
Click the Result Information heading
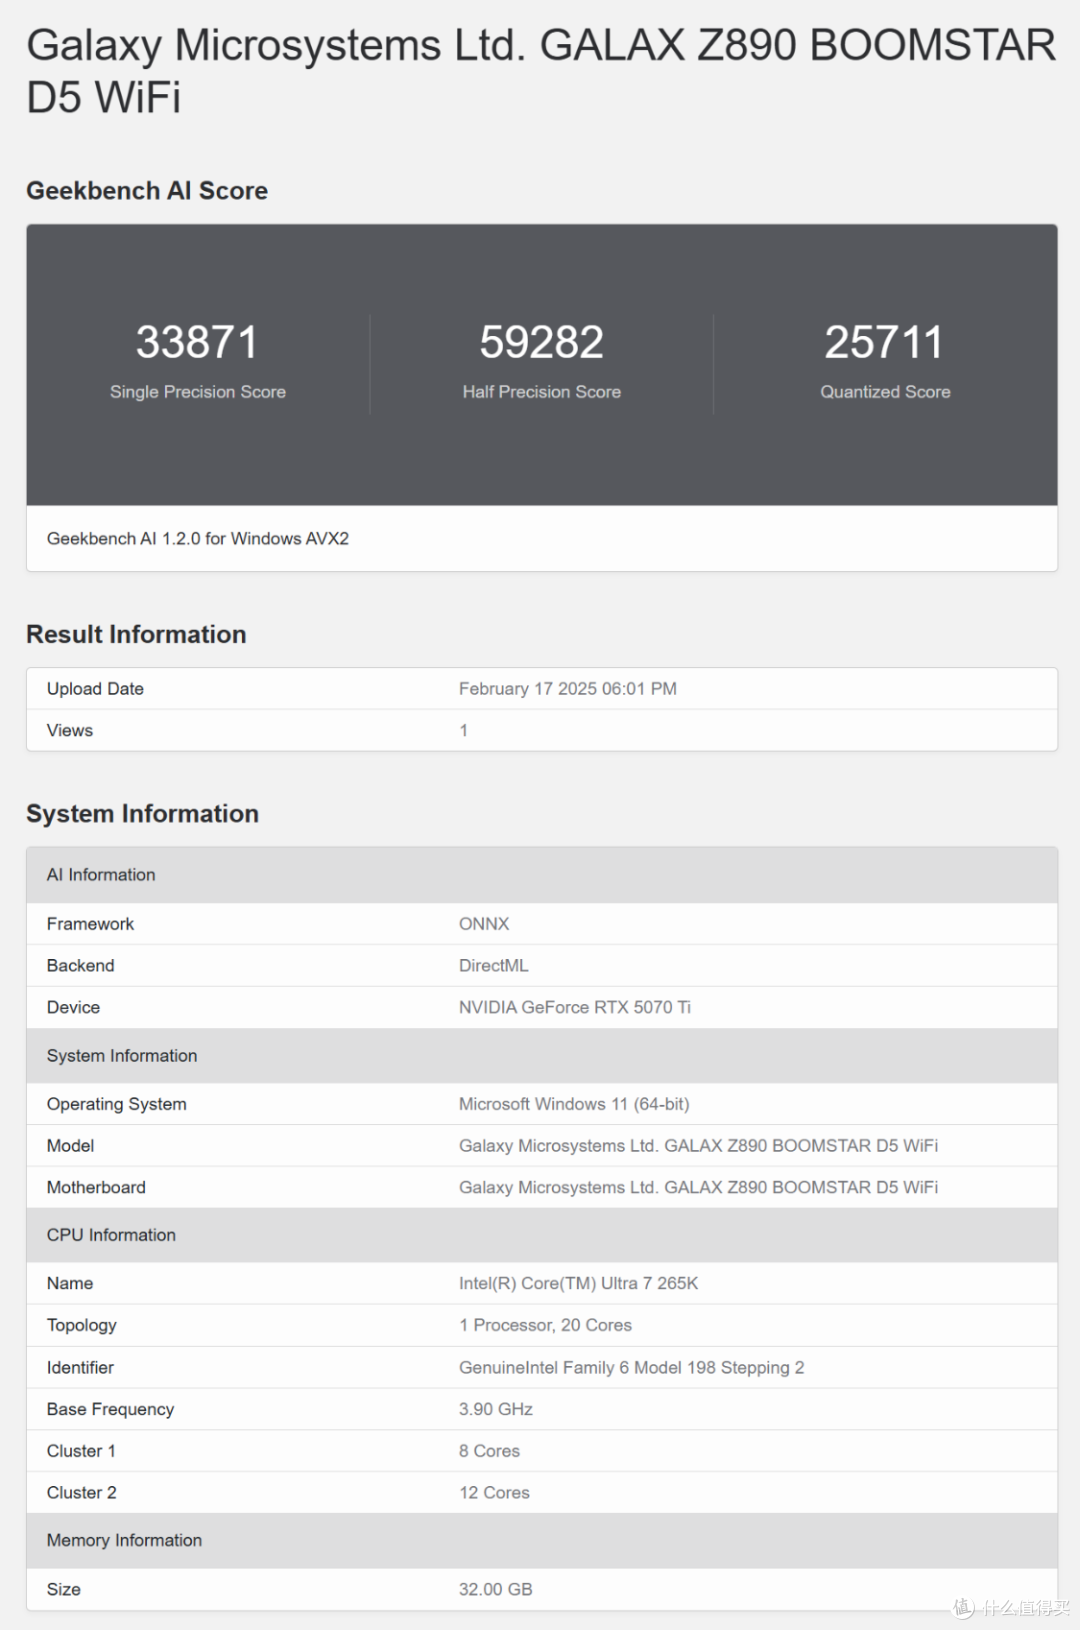(x=136, y=635)
